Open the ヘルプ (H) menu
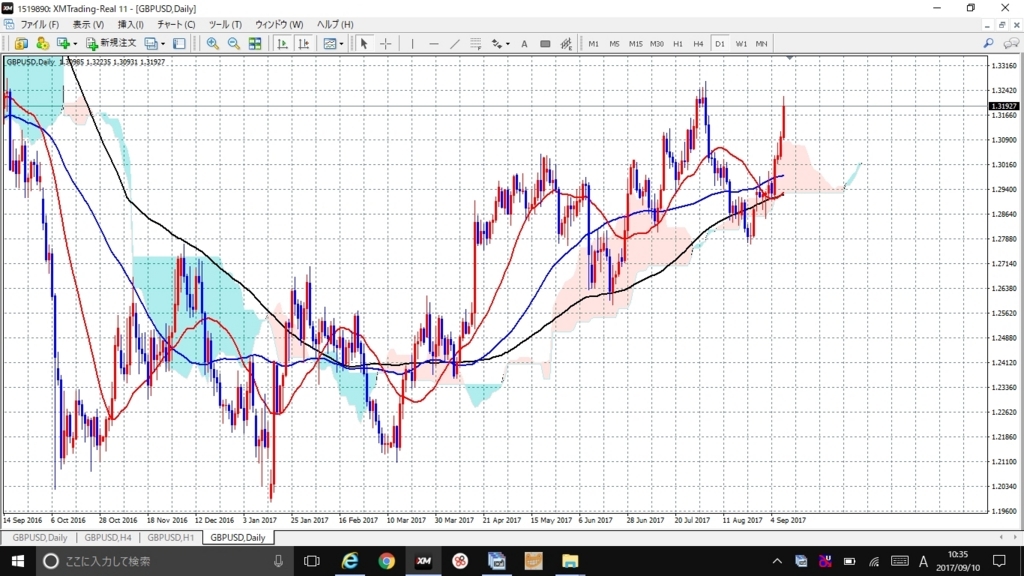Viewport: 1024px width, 576px height. [x=335, y=24]
